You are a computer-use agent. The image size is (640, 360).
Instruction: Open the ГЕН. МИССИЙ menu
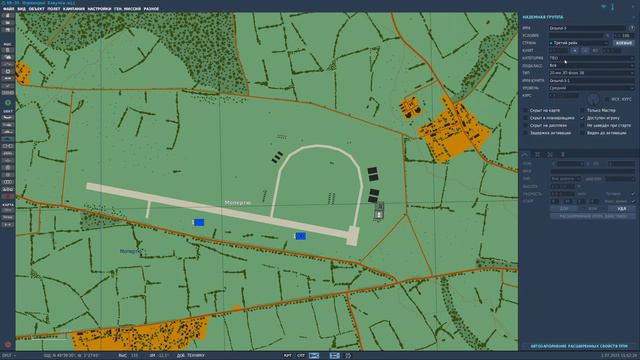[127, 9]
